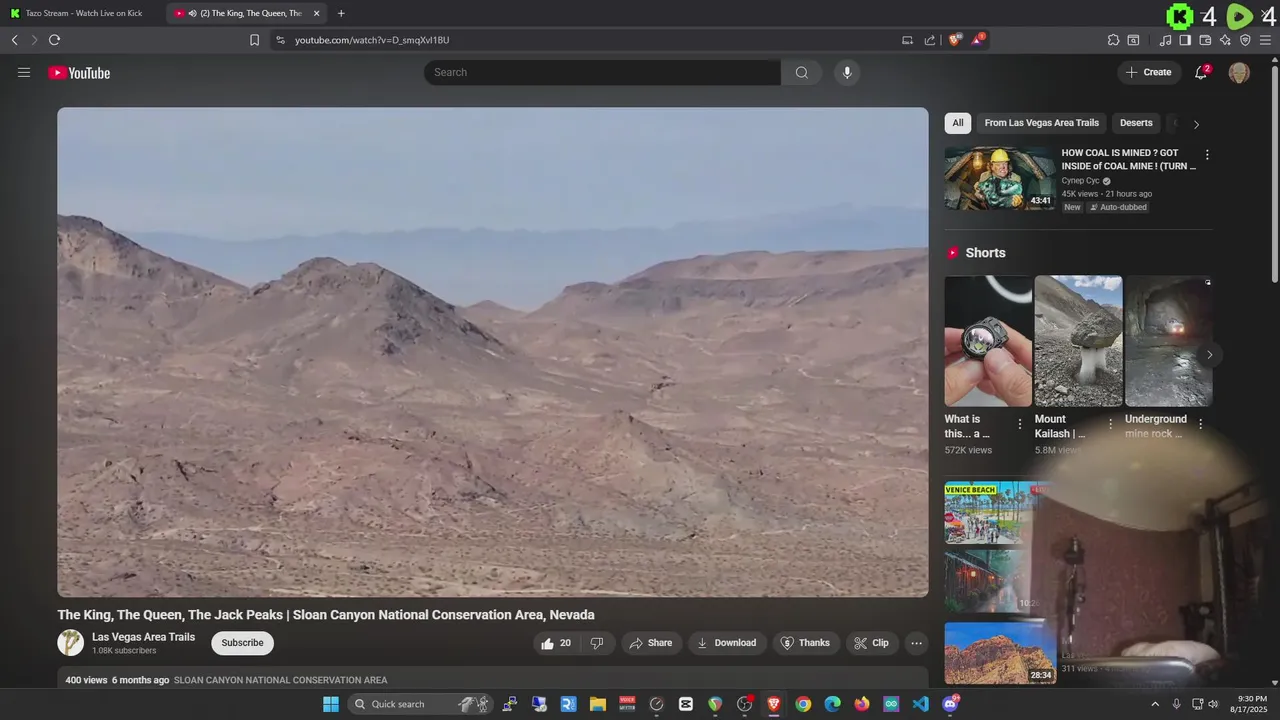Open Brave VPN shield icon
The image size is (1280, 720).
point(1245,40)
